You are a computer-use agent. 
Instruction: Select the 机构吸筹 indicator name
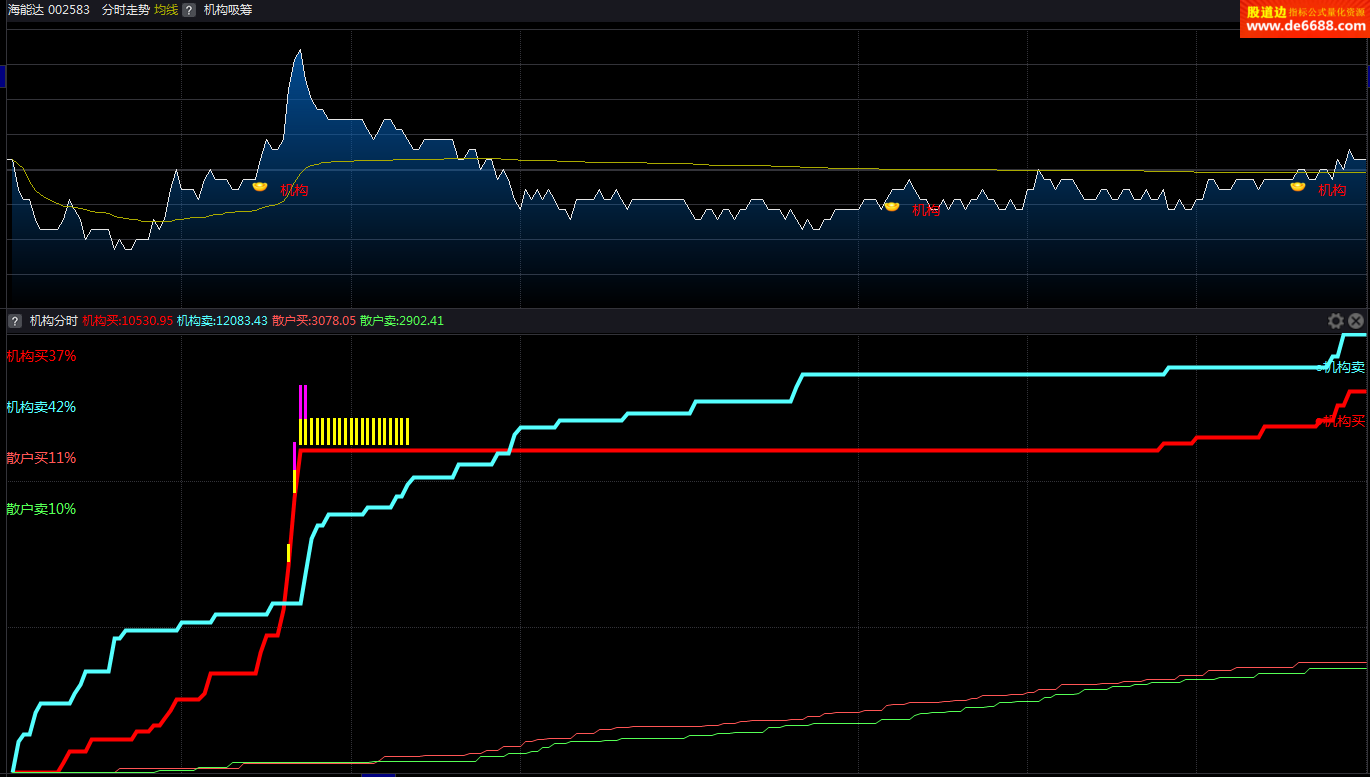[228, 10]
